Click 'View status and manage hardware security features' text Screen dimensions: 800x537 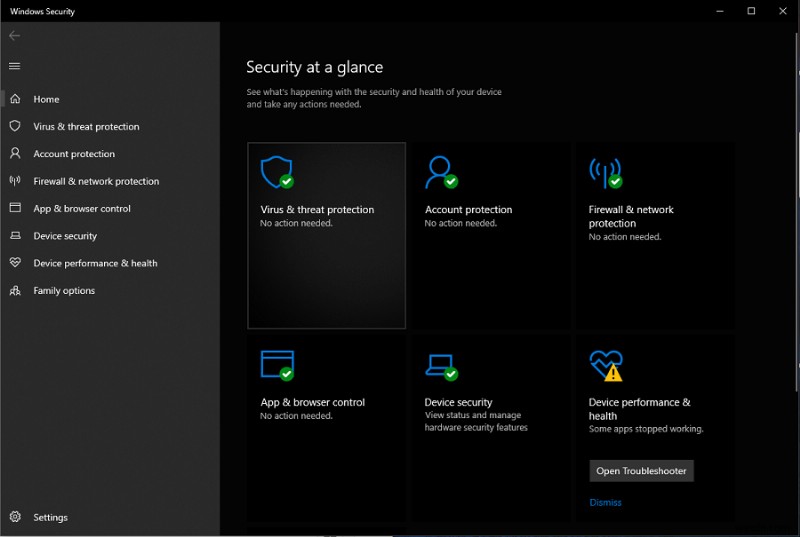(476, 421)
